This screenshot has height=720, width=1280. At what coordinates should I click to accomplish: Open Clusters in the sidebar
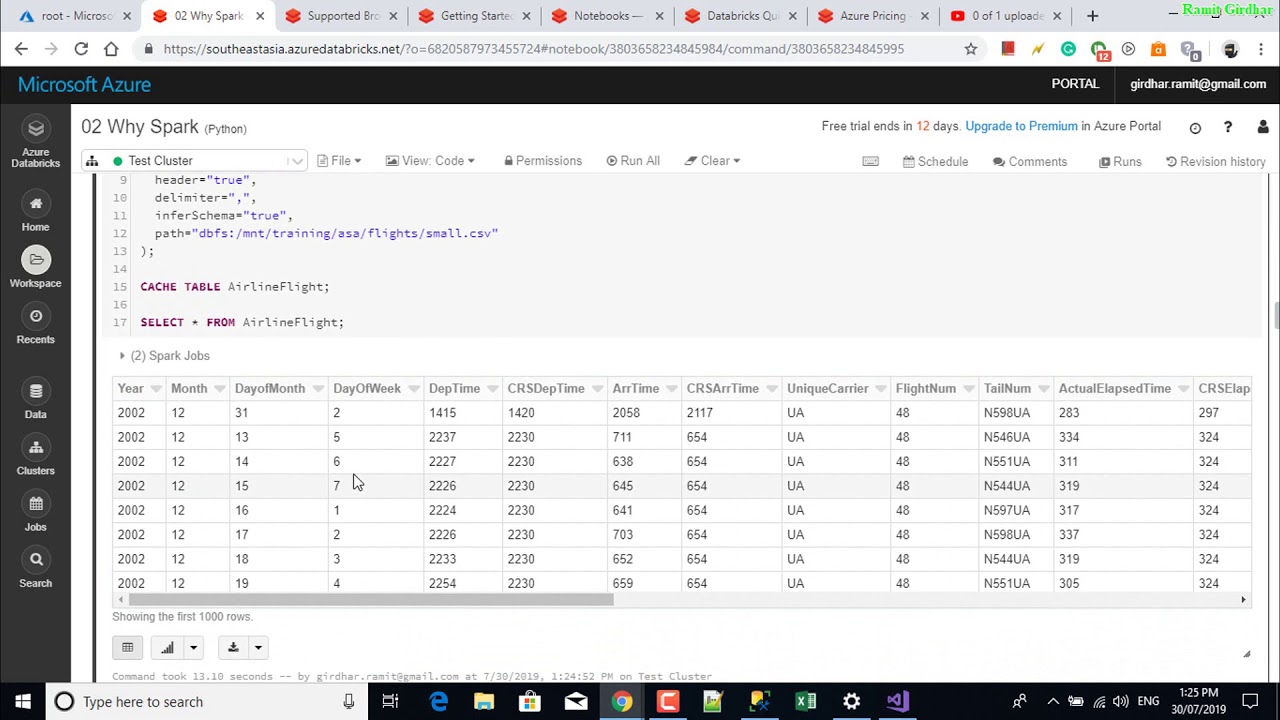coord(36,456)
